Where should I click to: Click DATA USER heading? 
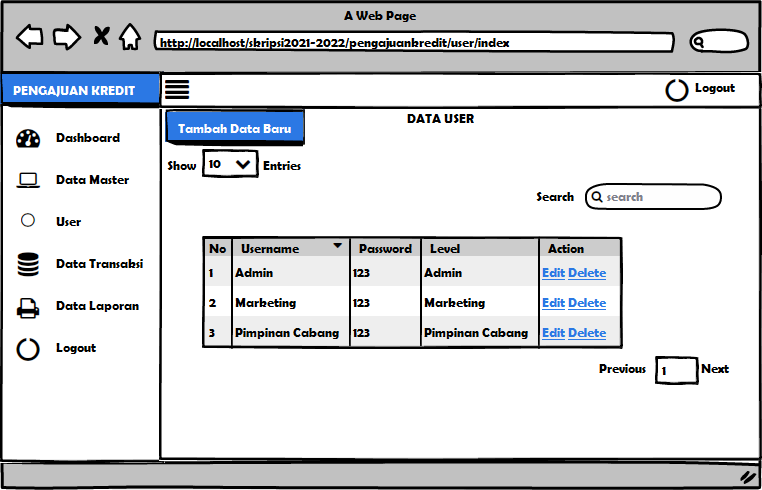point(440,119)
